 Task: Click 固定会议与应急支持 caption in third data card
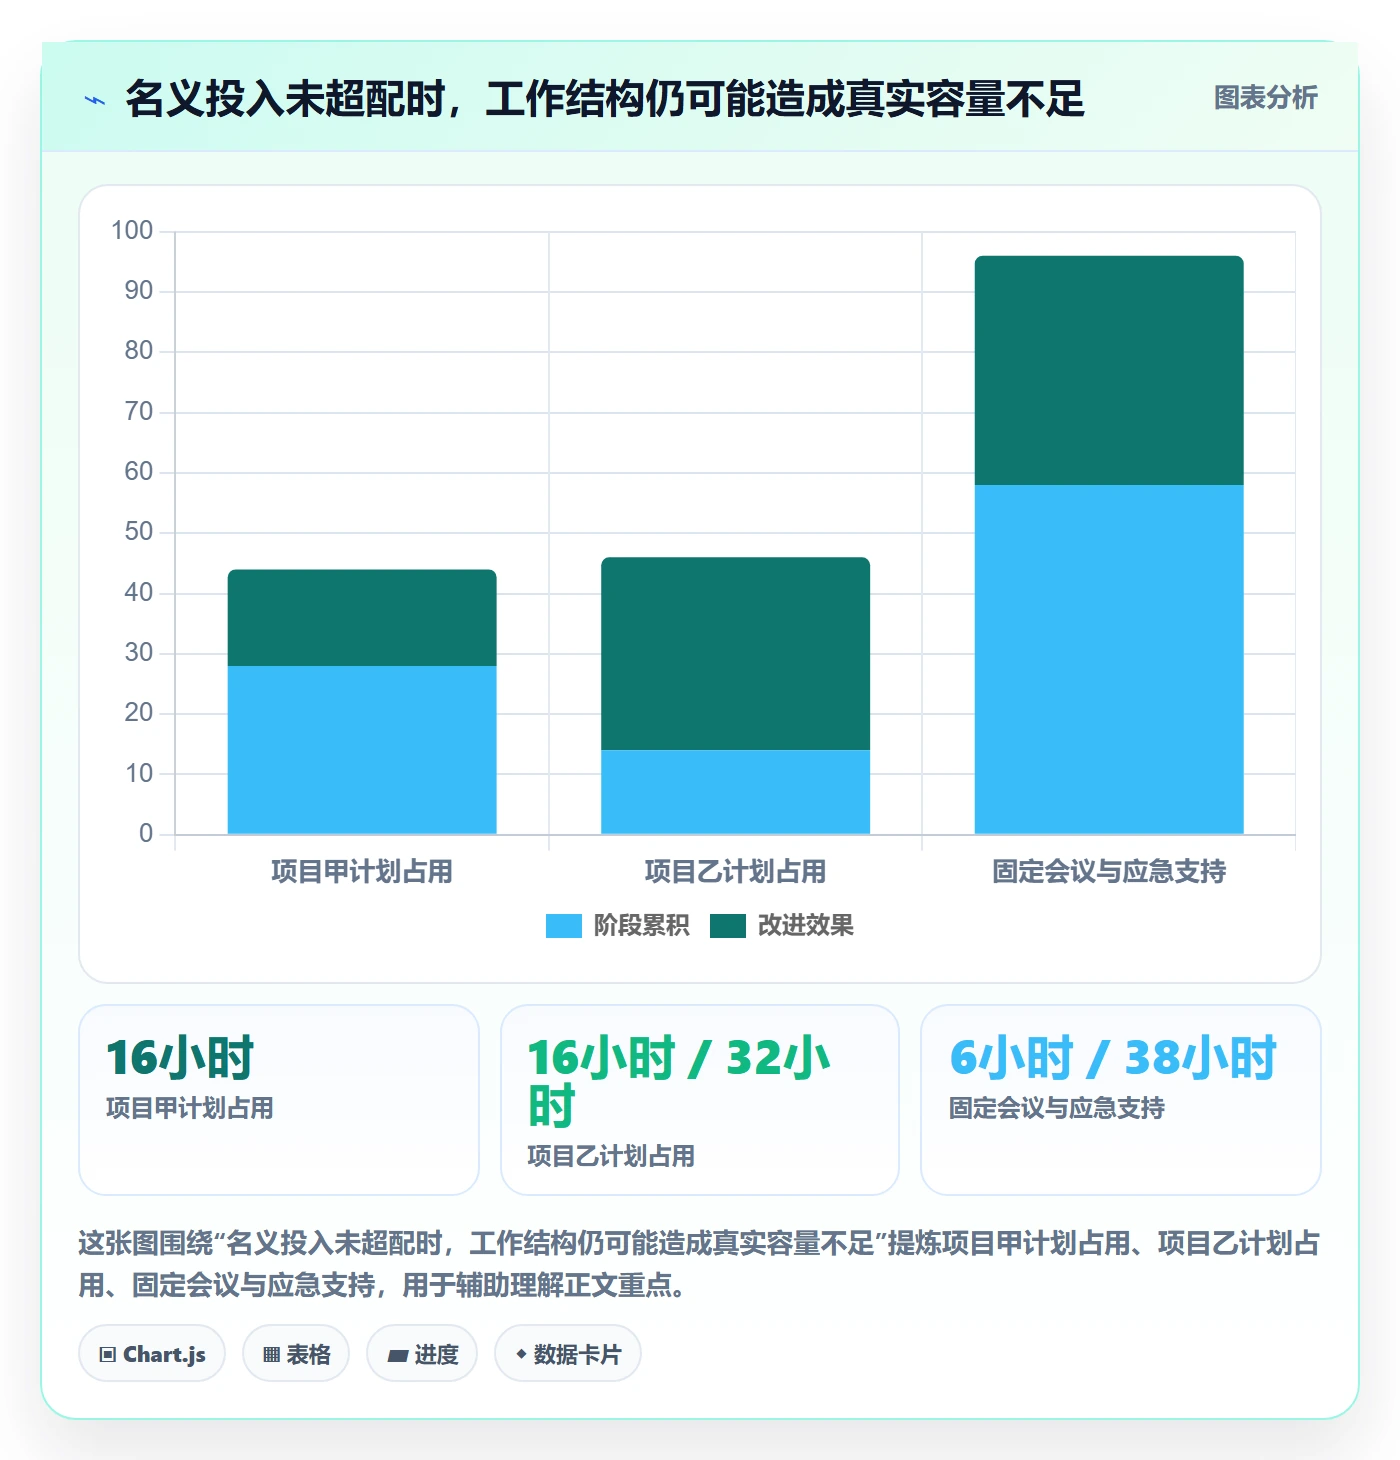(1057, 1109)
